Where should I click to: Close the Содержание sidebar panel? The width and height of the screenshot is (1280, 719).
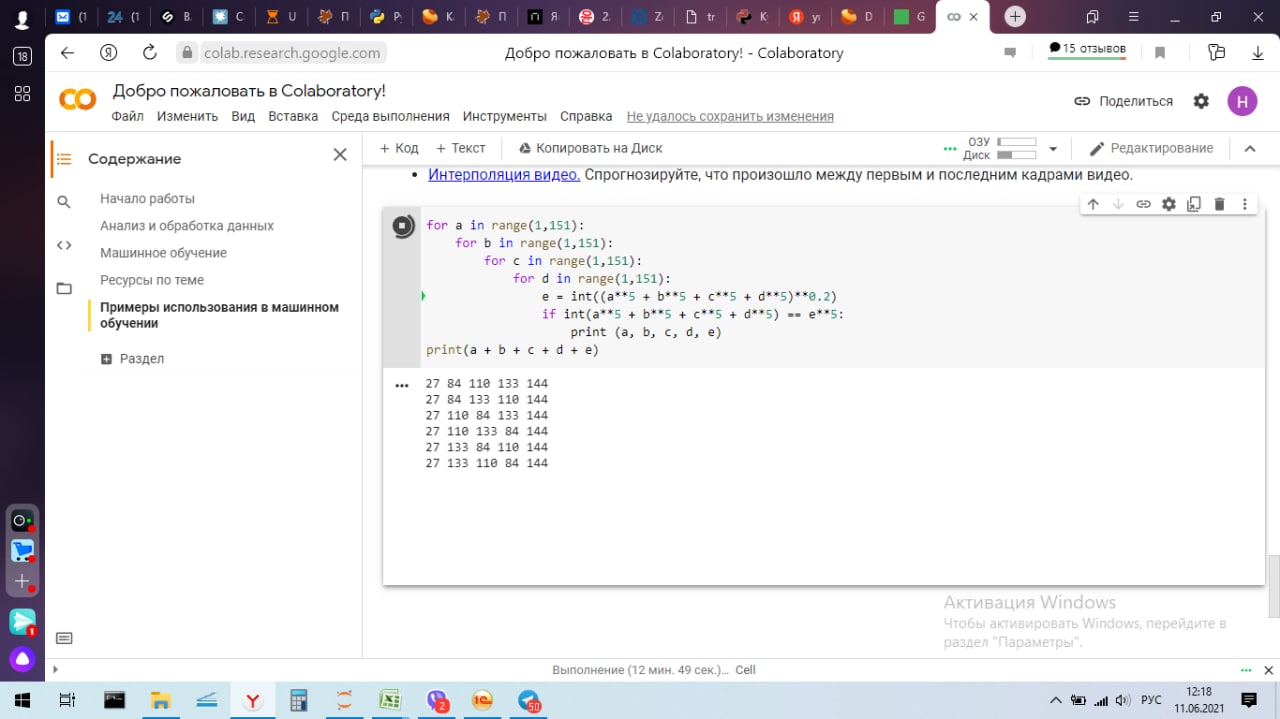point(340,155)
